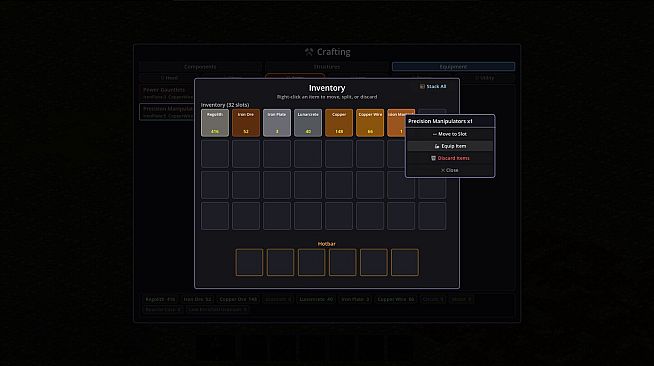Click the 'Iron Ore: 52' resource chip
The width and height of the screenshot is (654, 366).
(198, 299)
